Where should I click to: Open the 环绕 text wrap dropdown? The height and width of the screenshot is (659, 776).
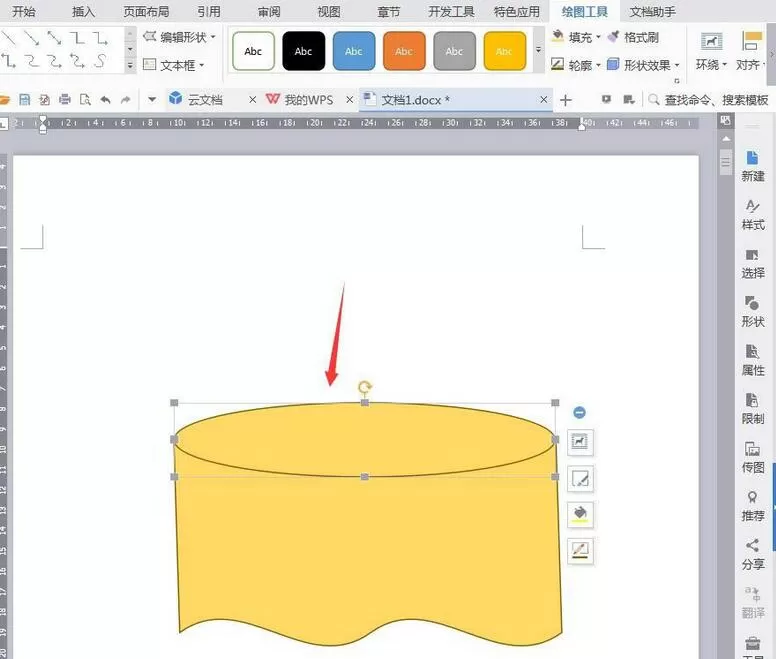pyautogui.click(x=711, y=51)
